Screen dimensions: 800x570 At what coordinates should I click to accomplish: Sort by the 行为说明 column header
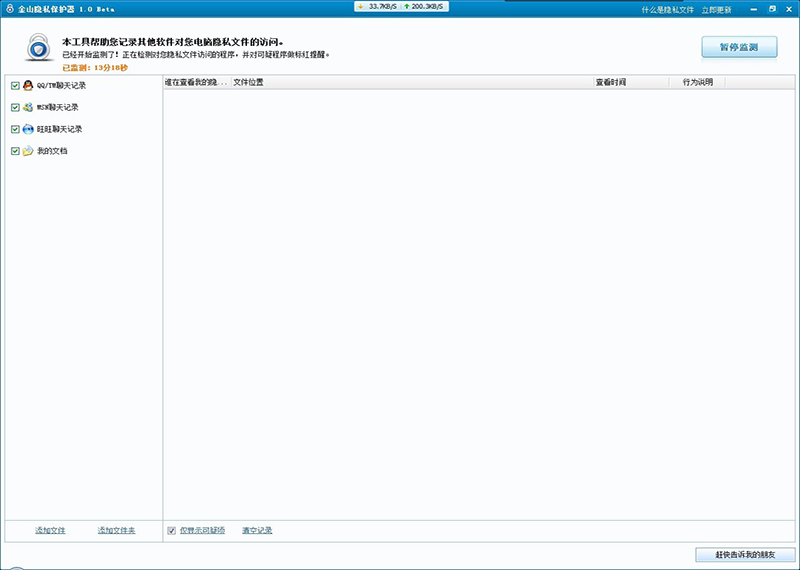click(x=697, y=82)
